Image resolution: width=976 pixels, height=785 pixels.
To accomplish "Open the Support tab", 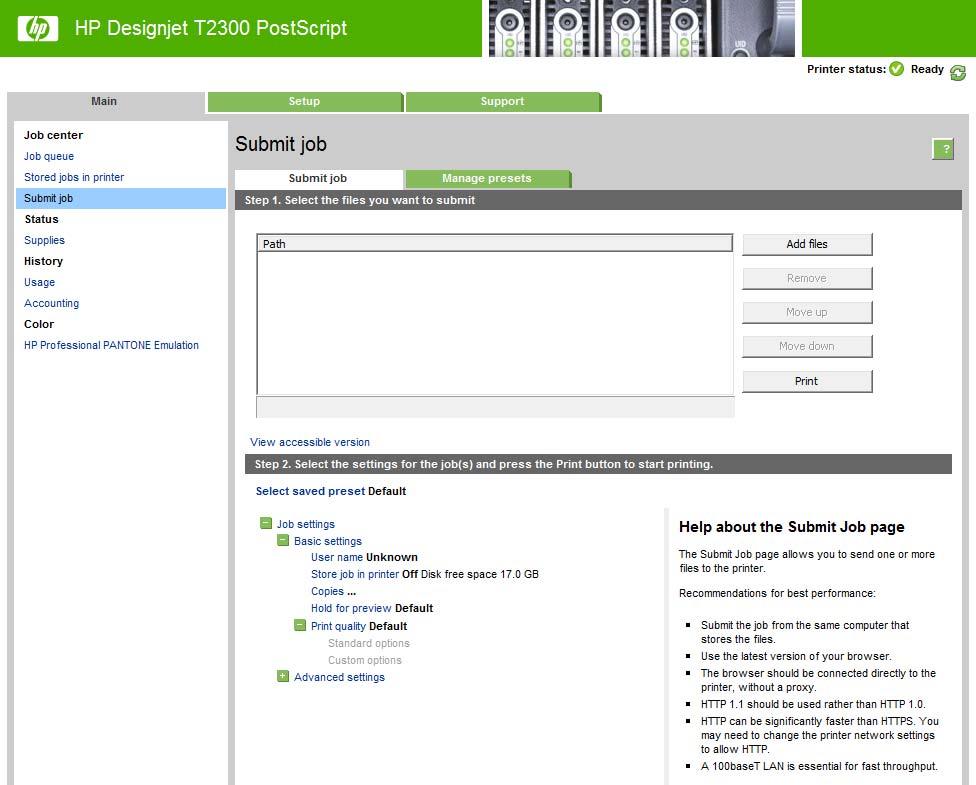I will coord(502,101).
